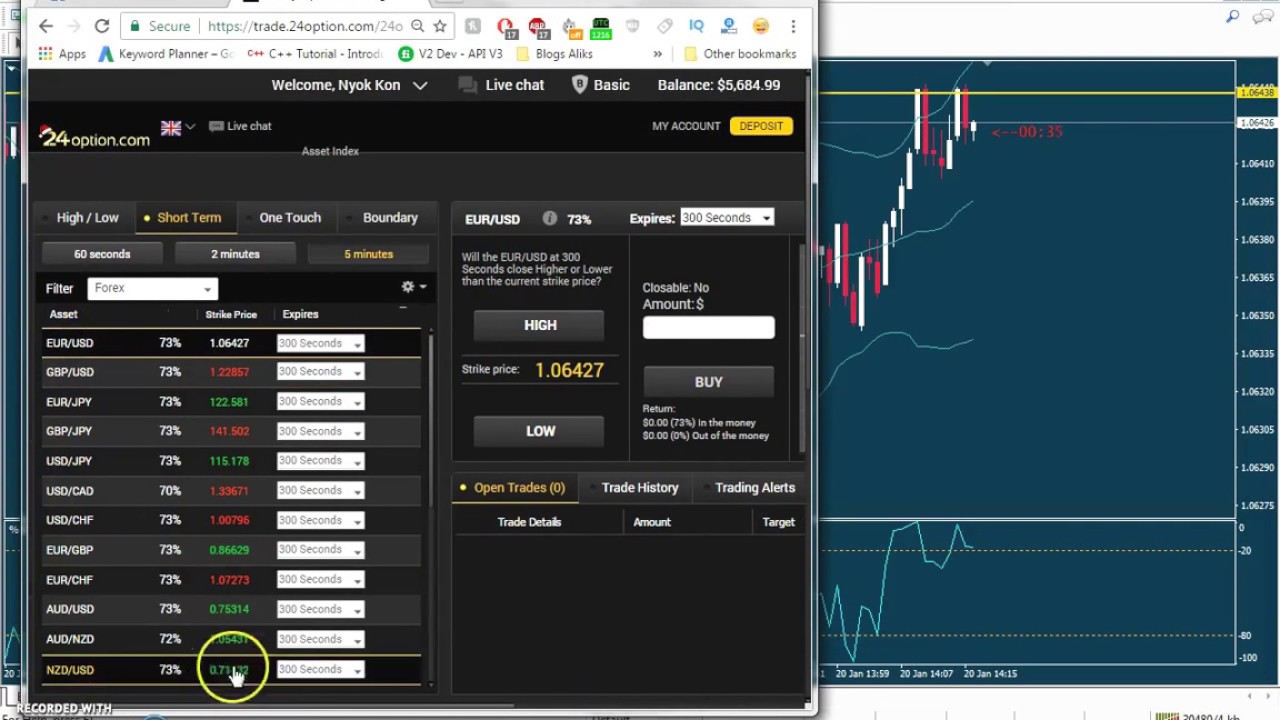Open the asset list settings gear
Viewport: 1280px width, 720px height.
[413, 287]
